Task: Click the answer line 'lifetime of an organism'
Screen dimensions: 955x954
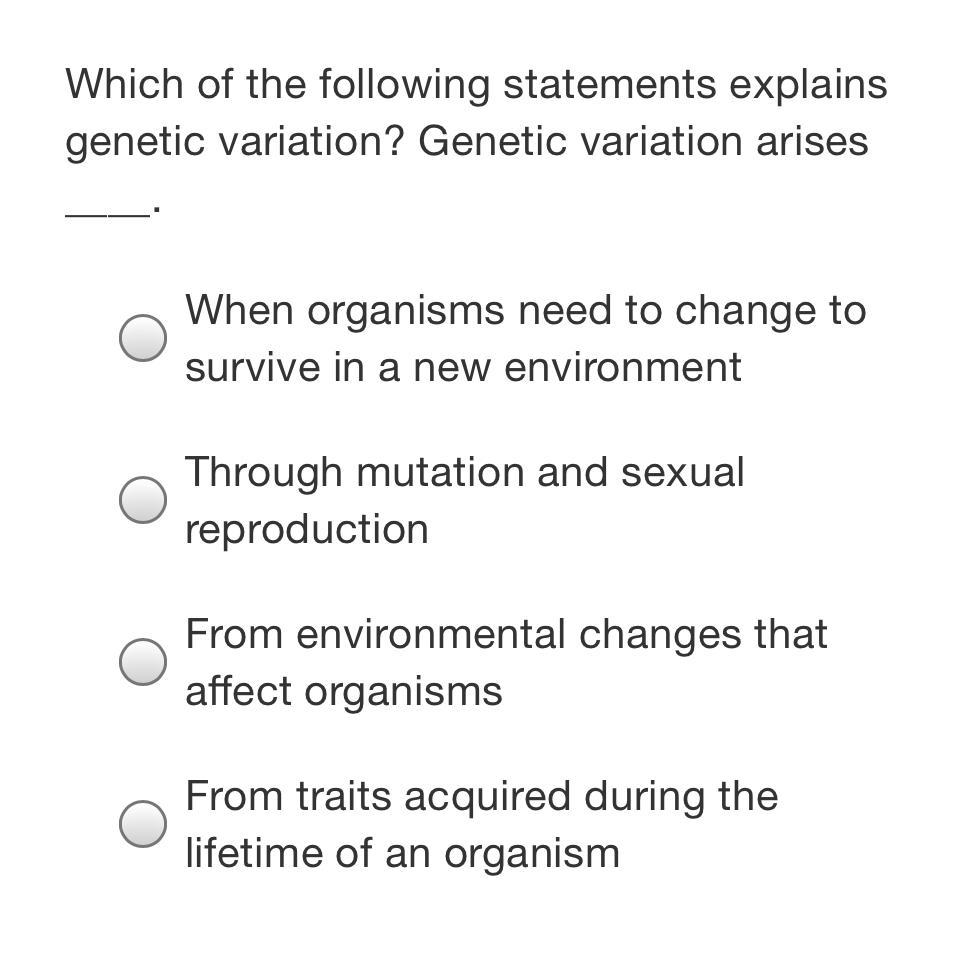Action: [403, 855]
